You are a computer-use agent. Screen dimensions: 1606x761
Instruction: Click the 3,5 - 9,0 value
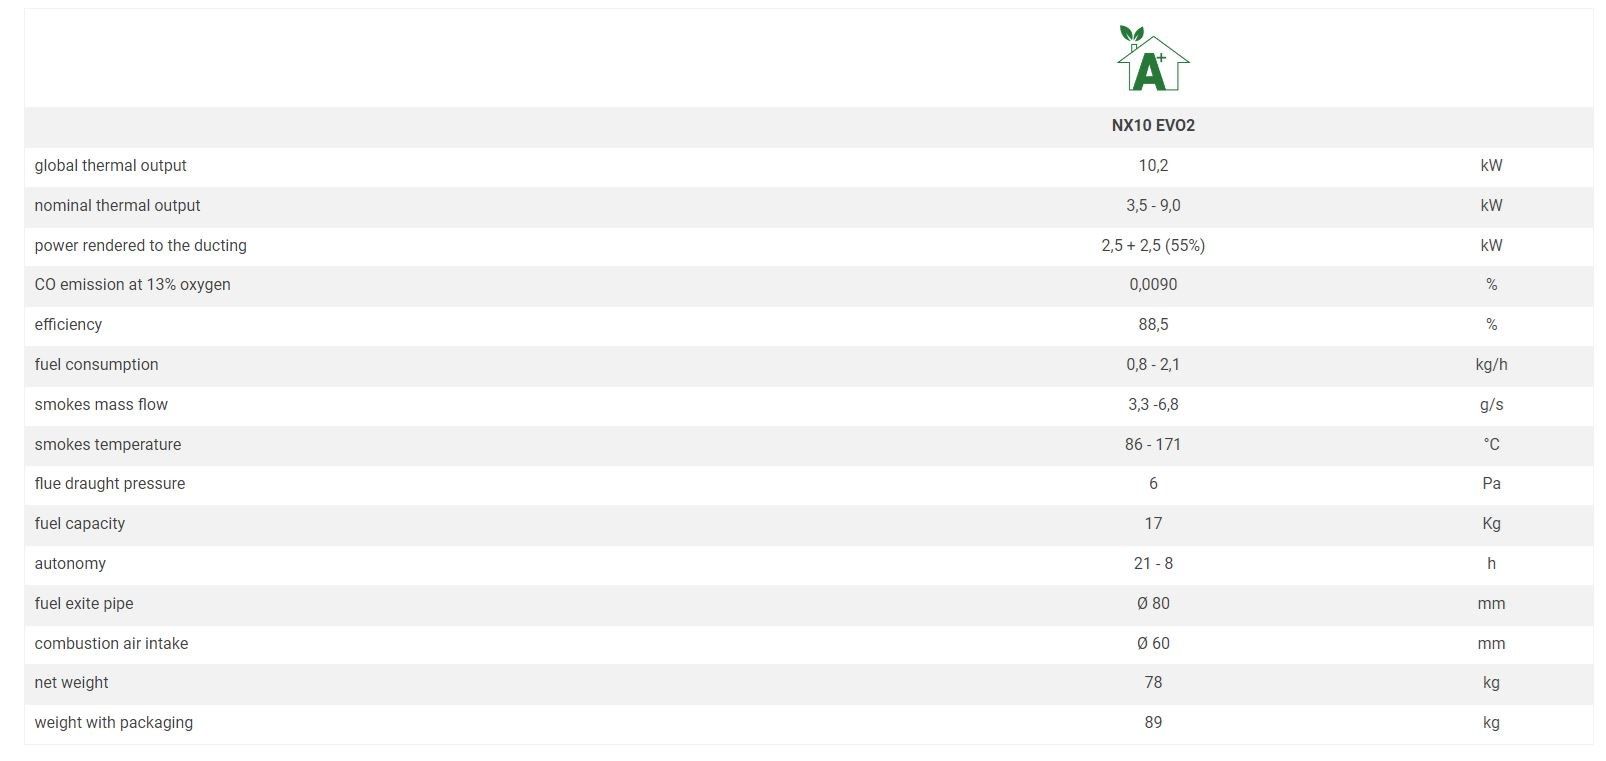point(1153,205)
